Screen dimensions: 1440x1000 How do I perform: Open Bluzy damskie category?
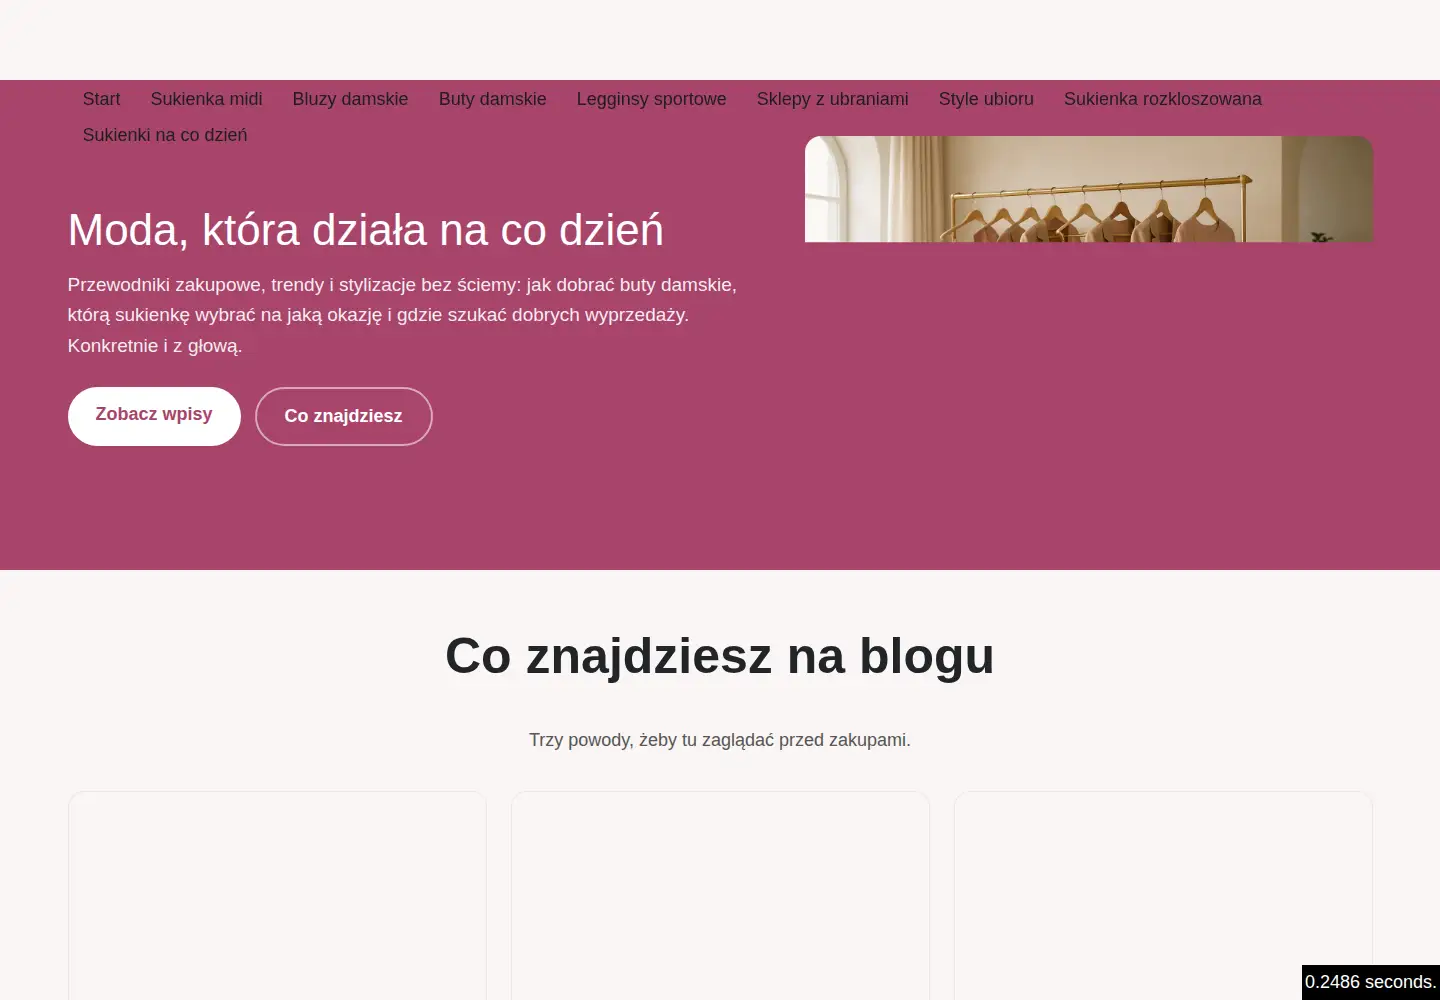click(350, 99)
